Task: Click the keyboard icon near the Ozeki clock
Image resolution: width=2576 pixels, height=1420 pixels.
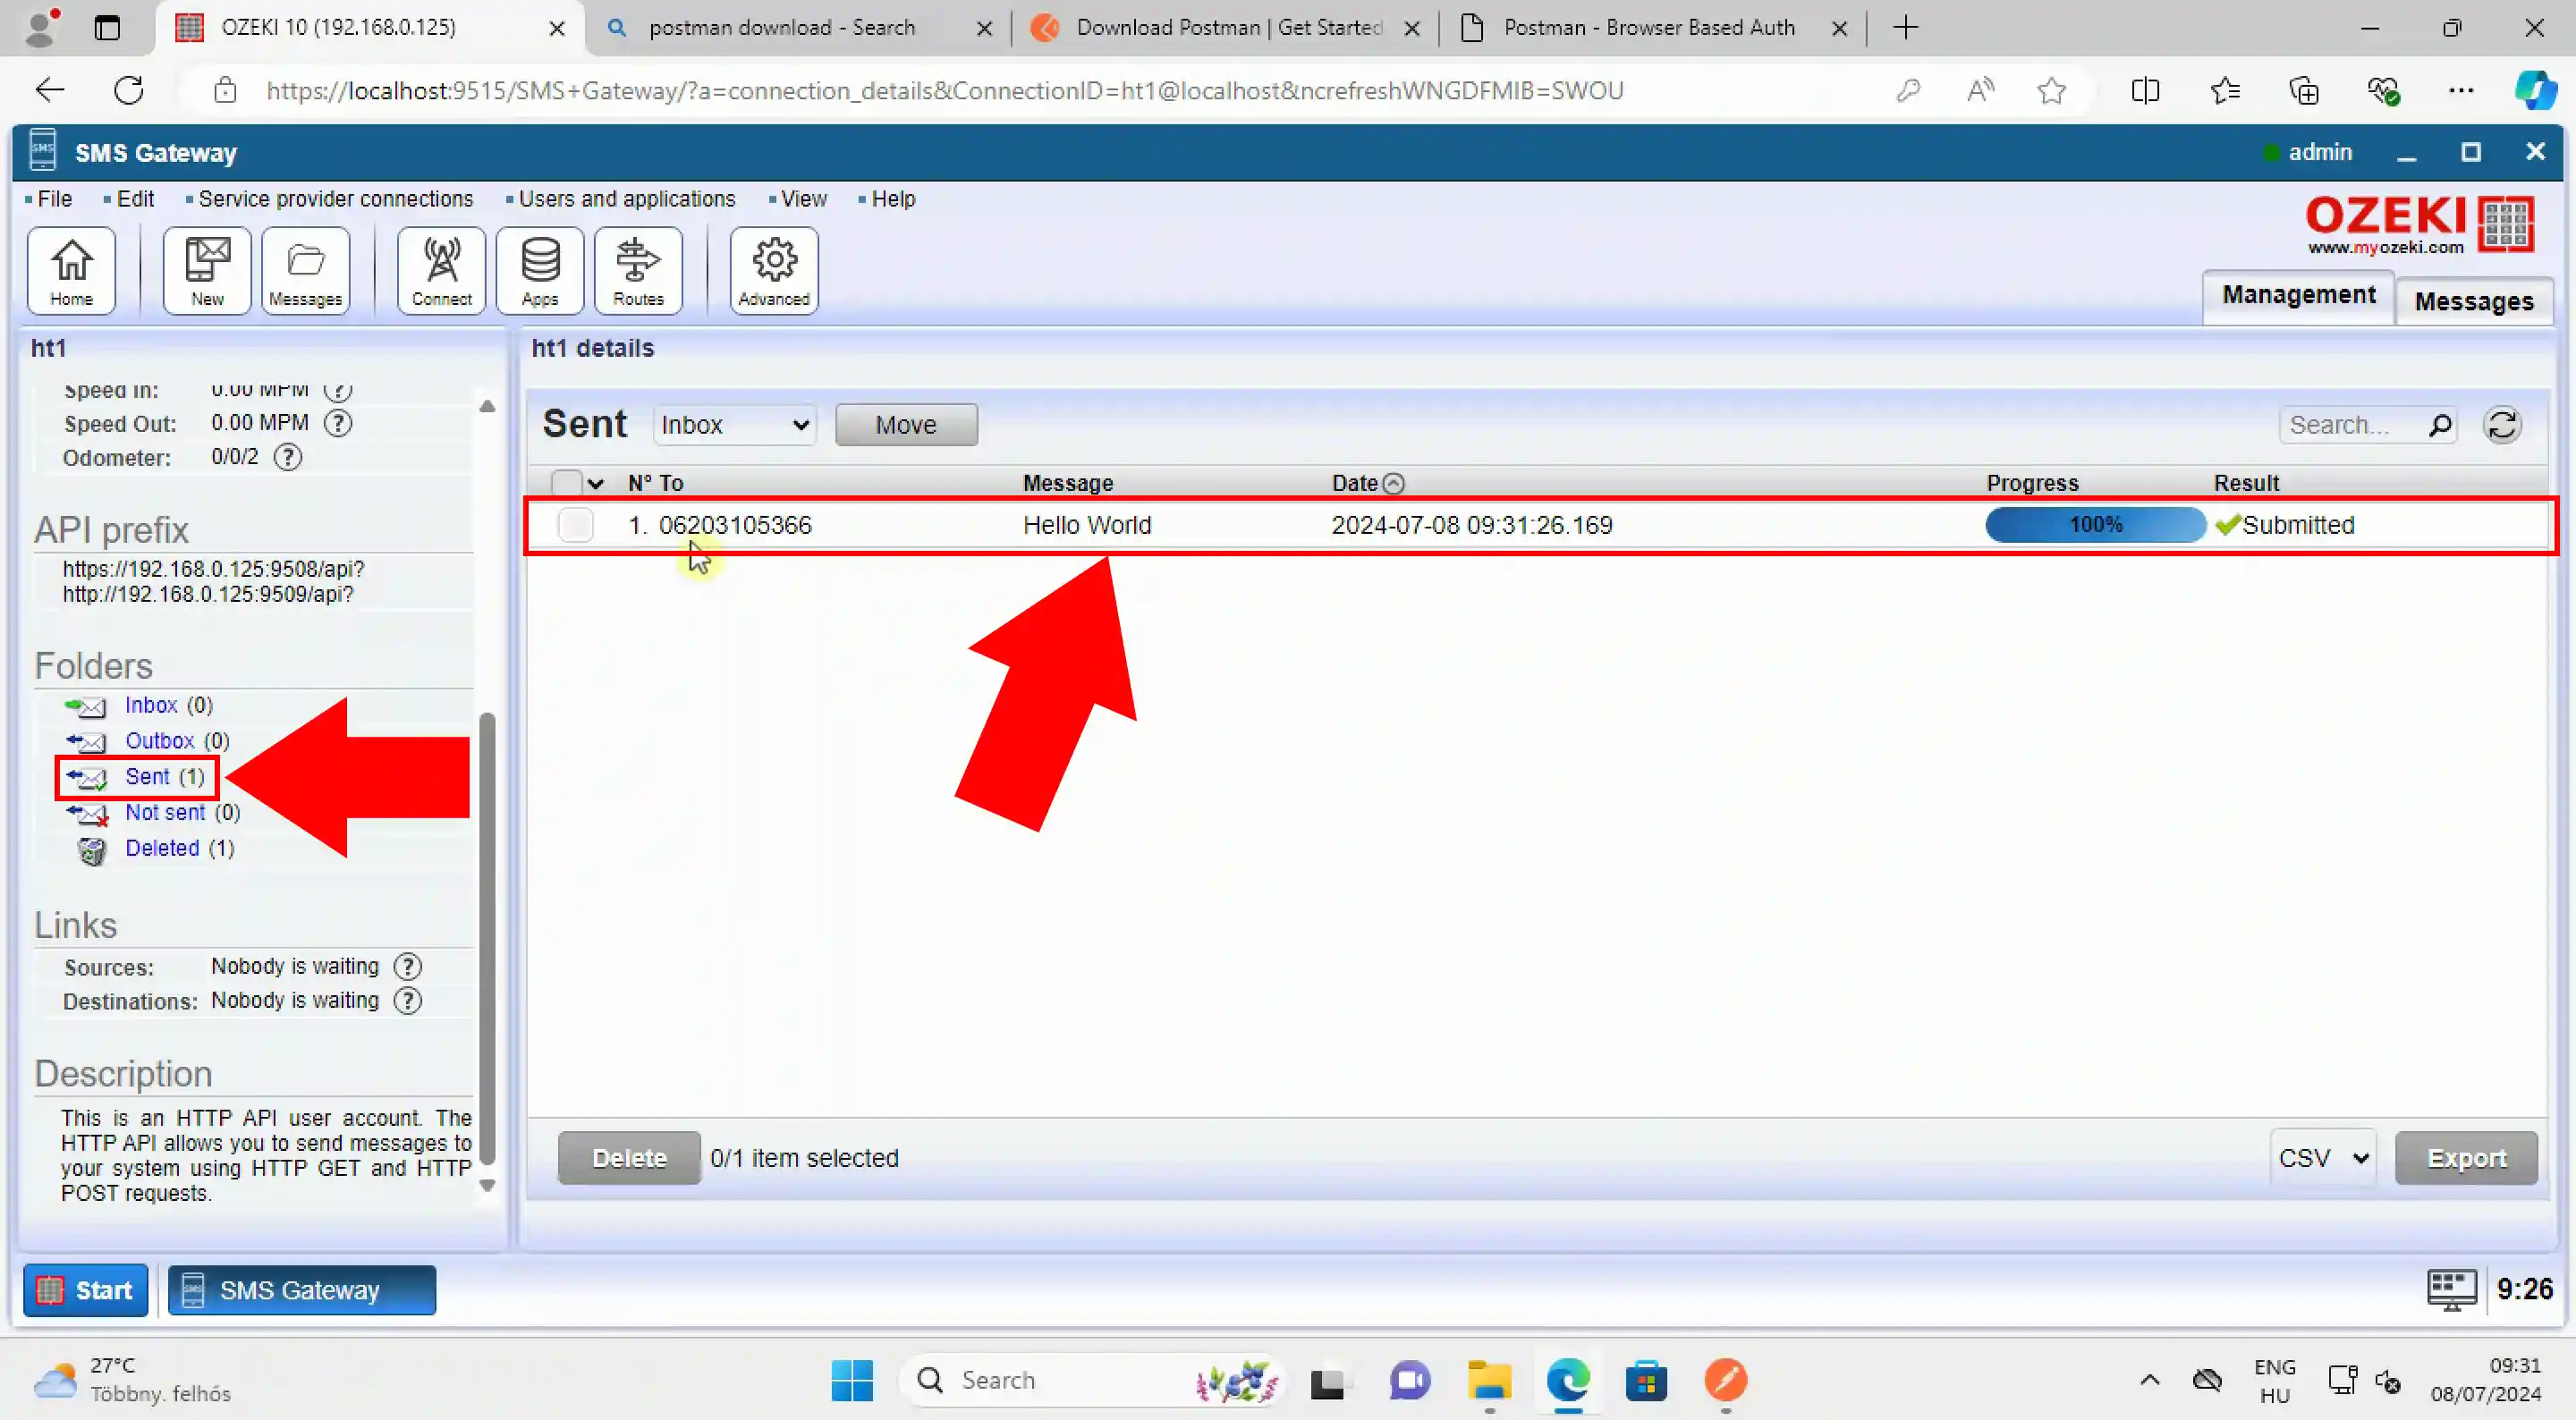Action: tap(2452, 1290)
